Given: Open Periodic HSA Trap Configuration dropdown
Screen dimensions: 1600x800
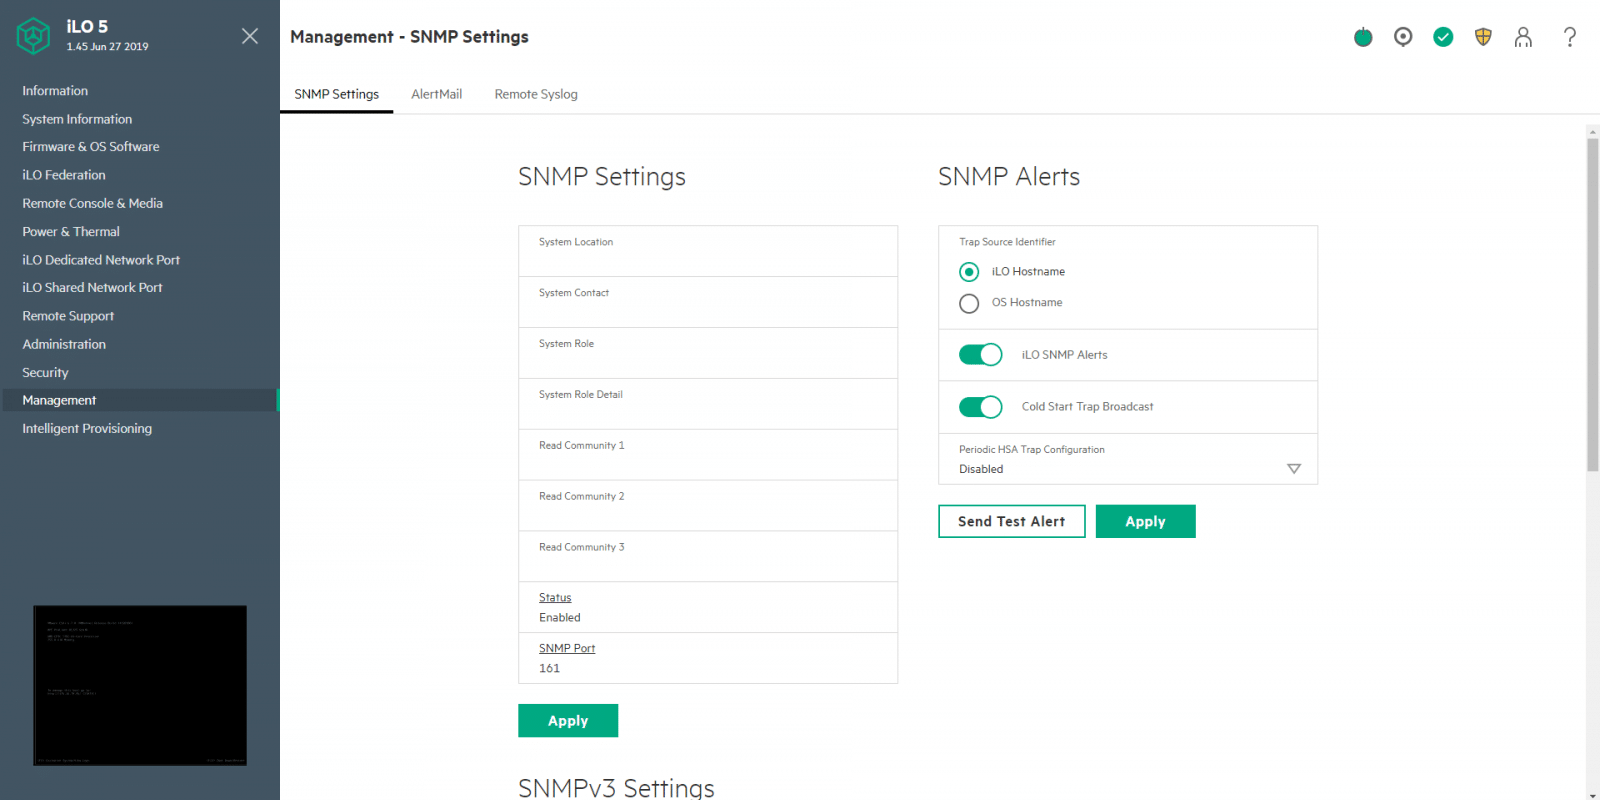Looking at the screenshot, I should pos(1128,459).
